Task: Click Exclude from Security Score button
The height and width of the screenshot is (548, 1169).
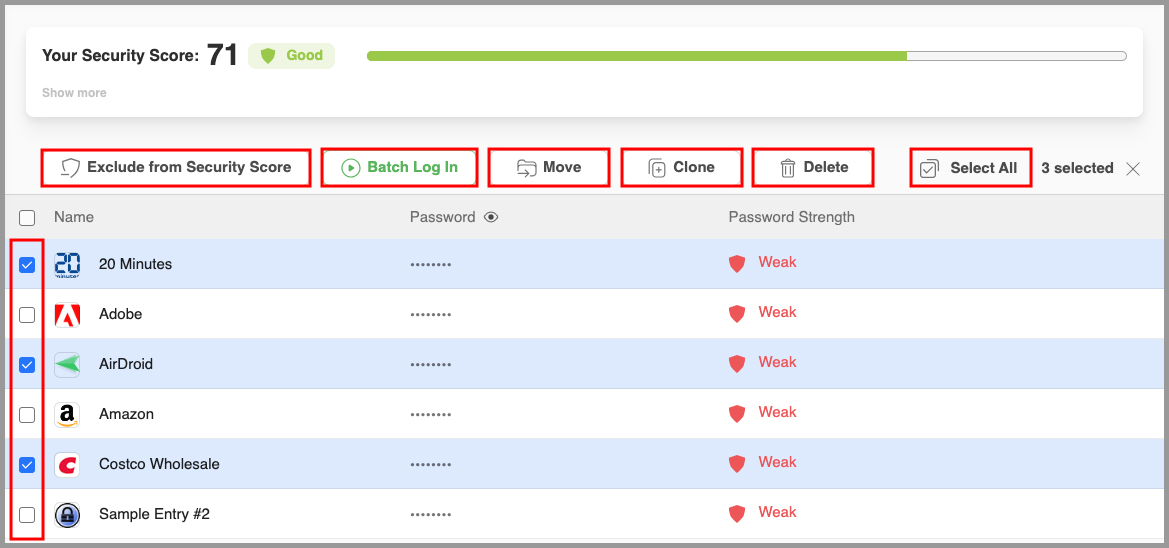Action: (176, 168)
